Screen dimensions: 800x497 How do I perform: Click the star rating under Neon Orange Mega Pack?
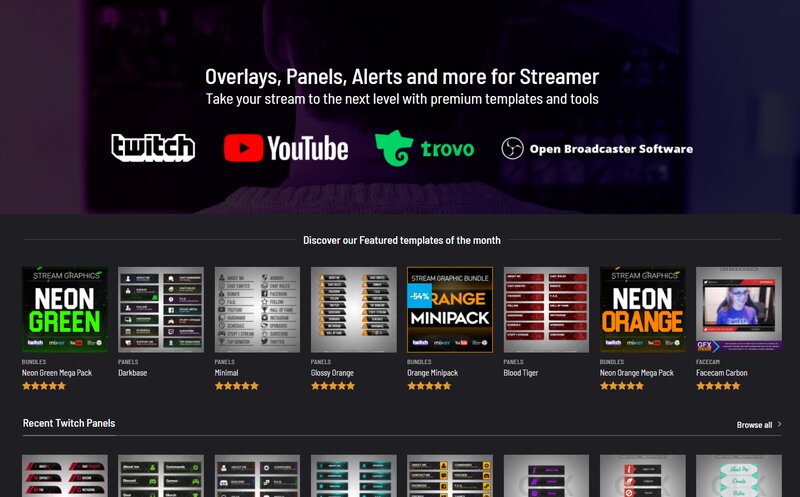click(x=622, y=386)
